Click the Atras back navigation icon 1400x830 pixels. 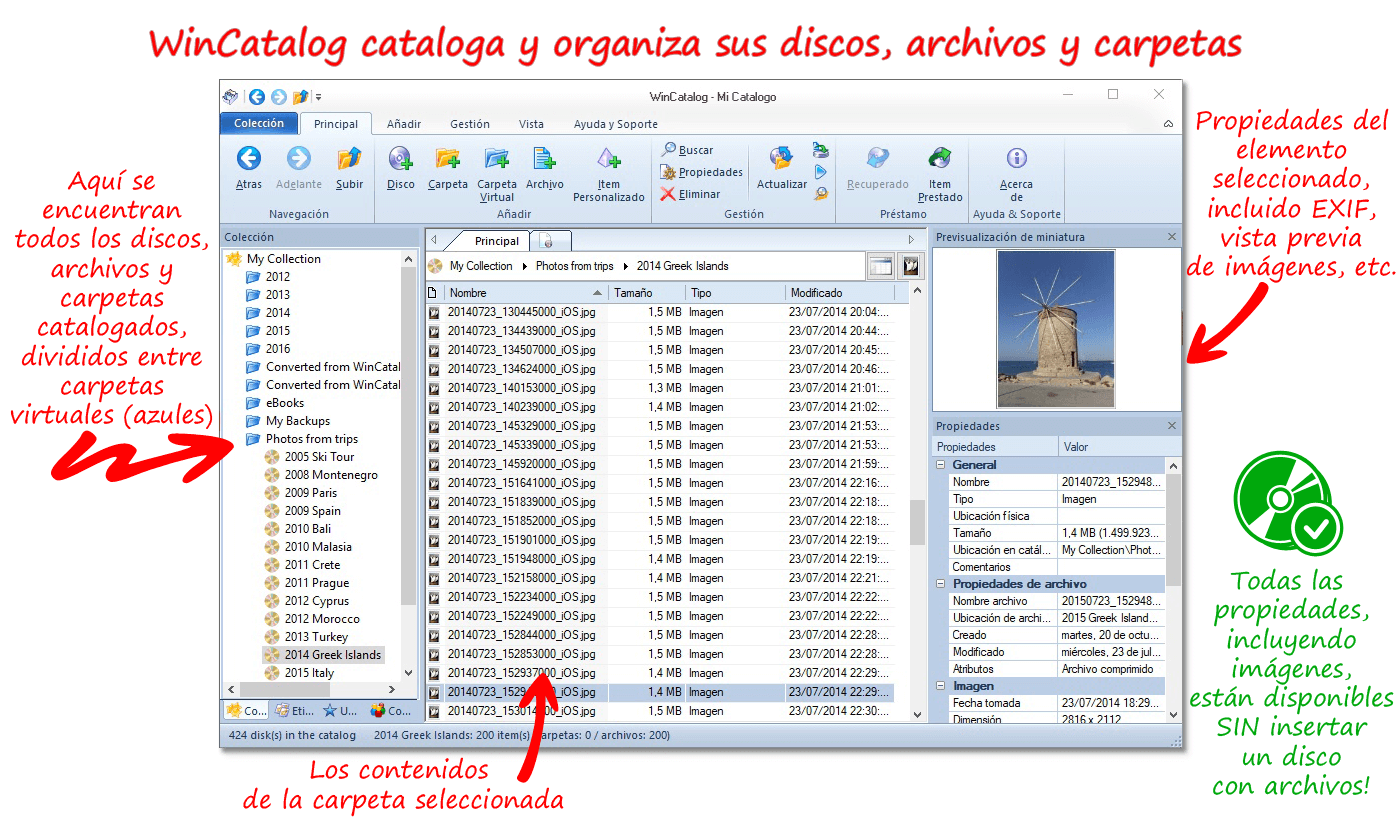pyautogui.click(x=248, y=158)
